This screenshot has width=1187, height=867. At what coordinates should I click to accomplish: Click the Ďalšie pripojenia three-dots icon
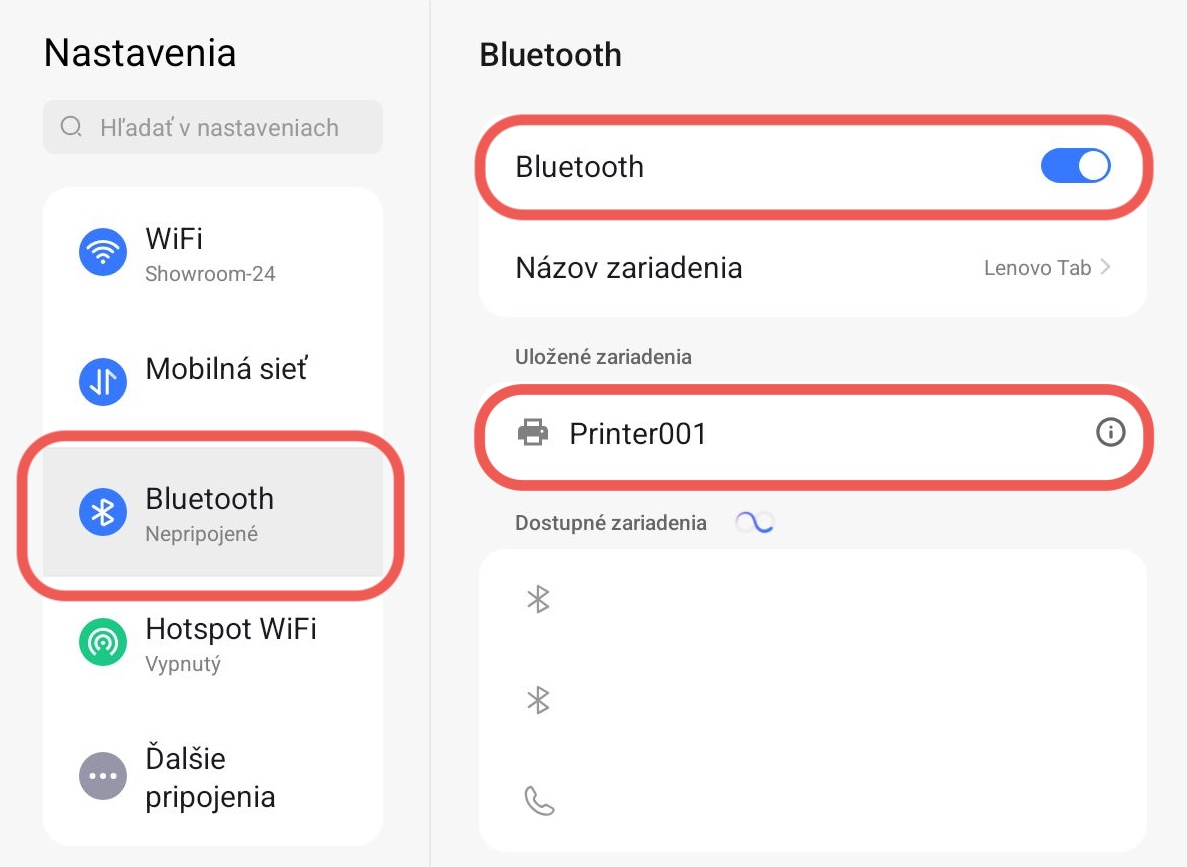(x=103, y=776)
